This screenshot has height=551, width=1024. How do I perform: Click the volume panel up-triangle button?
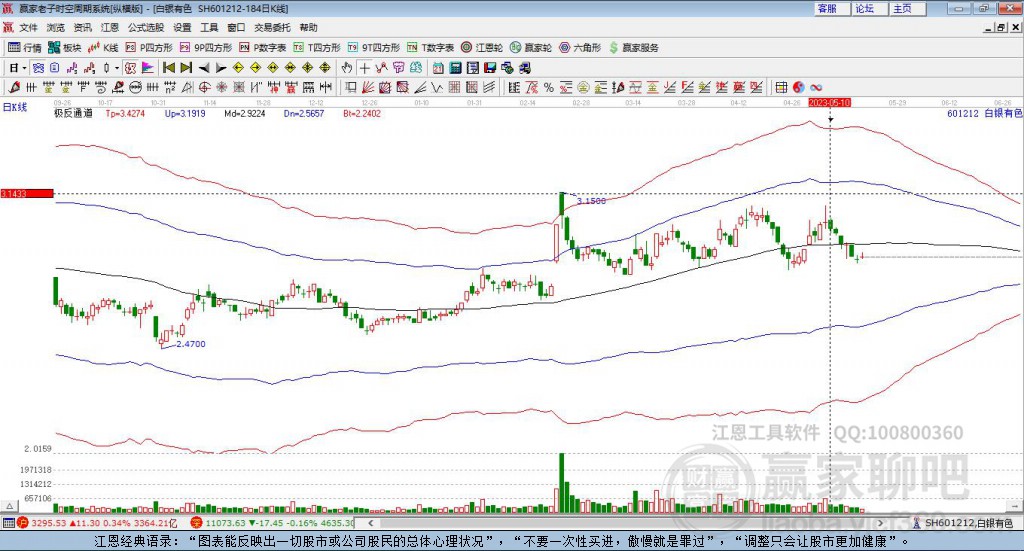10,506
